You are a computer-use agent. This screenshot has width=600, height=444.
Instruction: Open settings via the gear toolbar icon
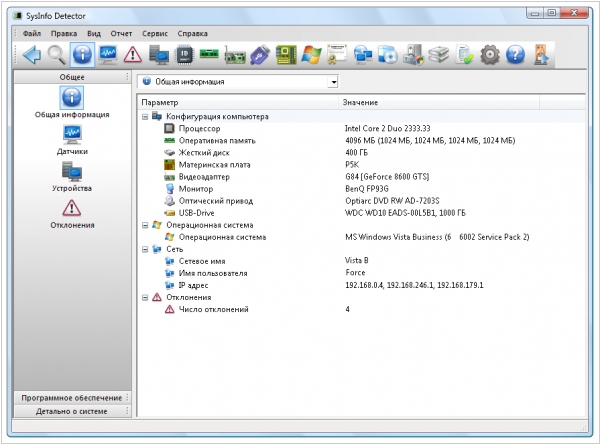(490, 55)
